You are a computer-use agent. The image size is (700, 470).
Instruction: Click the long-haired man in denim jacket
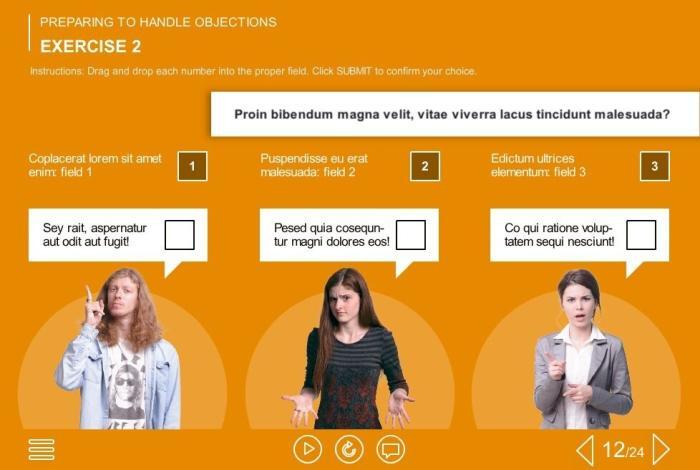(120, 349)
